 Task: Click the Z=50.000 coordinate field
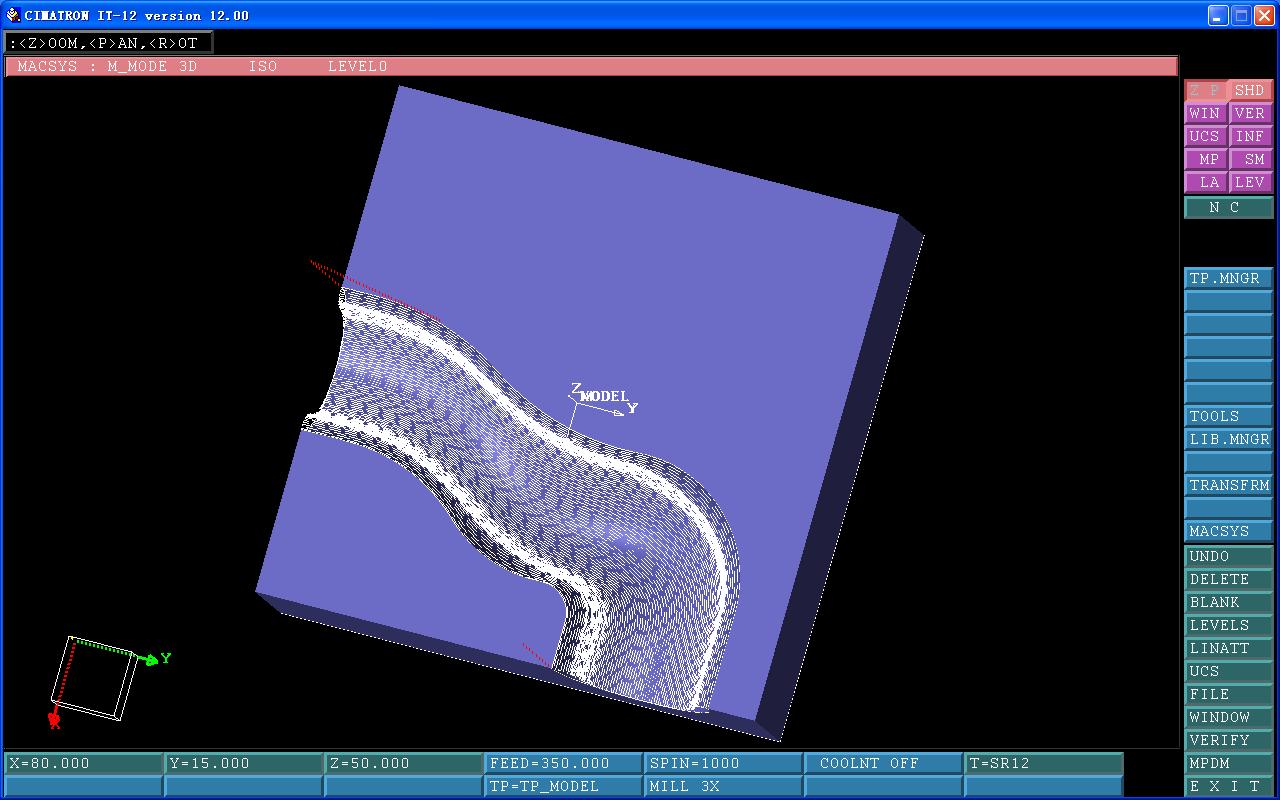(x=404, y=763)
